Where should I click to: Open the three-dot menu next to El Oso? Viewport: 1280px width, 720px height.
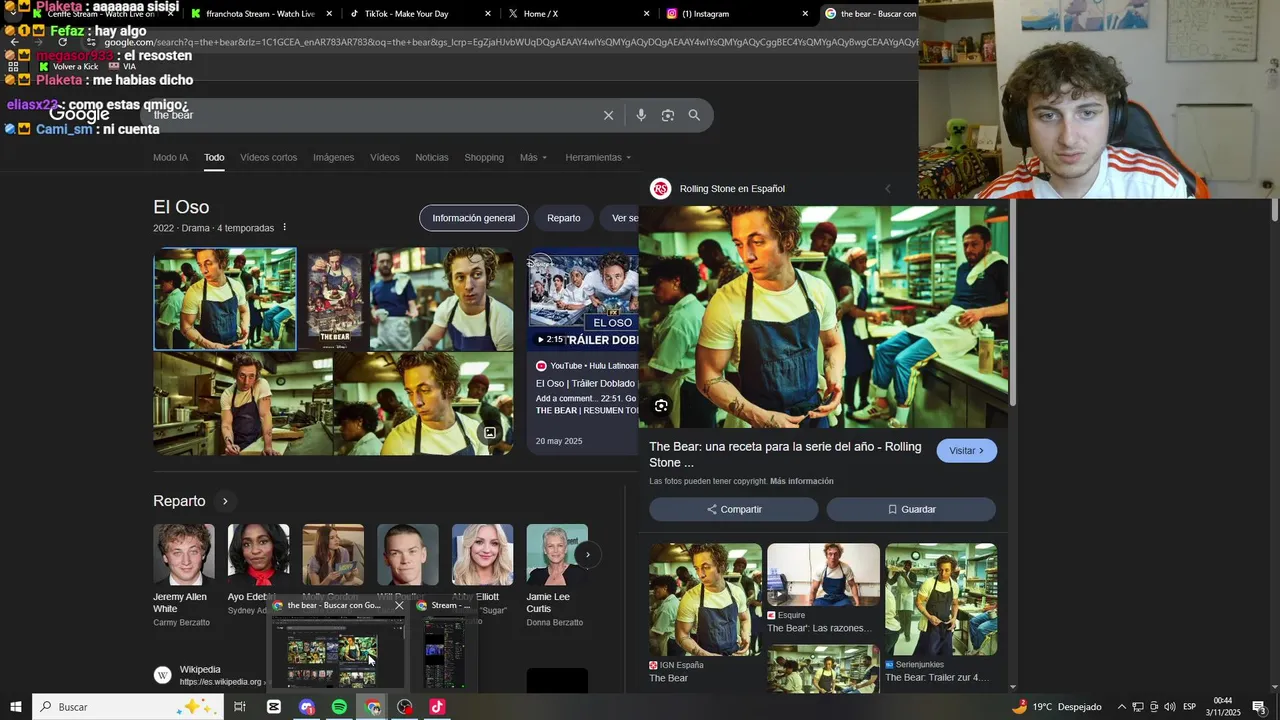click(284, 227)
